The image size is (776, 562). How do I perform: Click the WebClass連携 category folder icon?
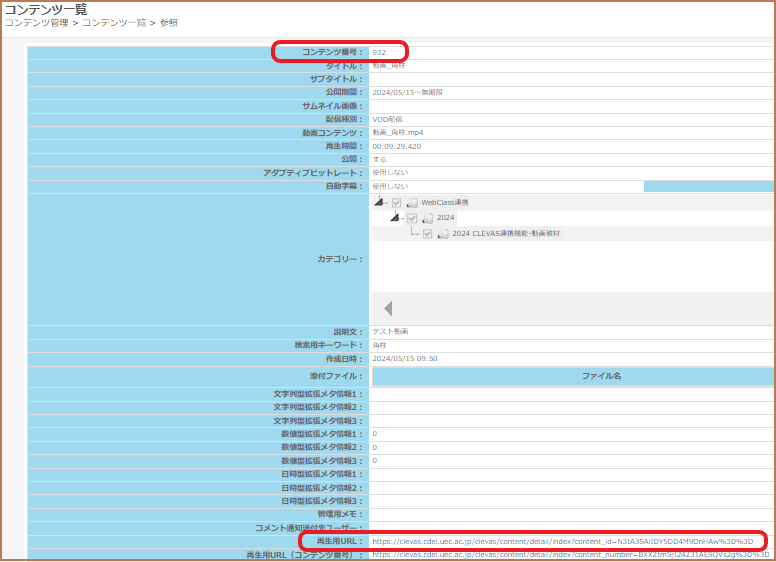(x=412, y=202)
